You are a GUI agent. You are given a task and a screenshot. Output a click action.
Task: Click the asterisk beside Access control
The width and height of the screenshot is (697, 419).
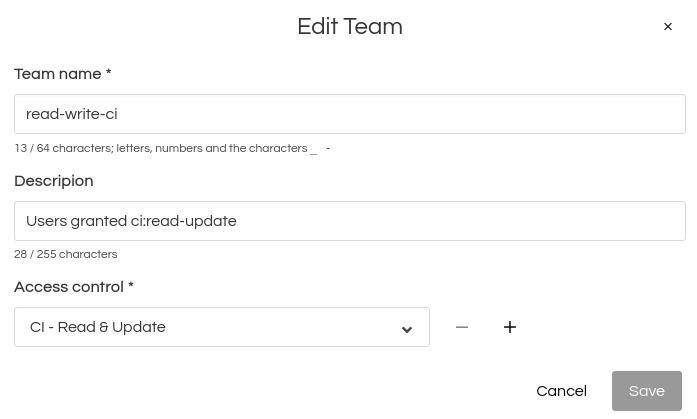(130, 287)
